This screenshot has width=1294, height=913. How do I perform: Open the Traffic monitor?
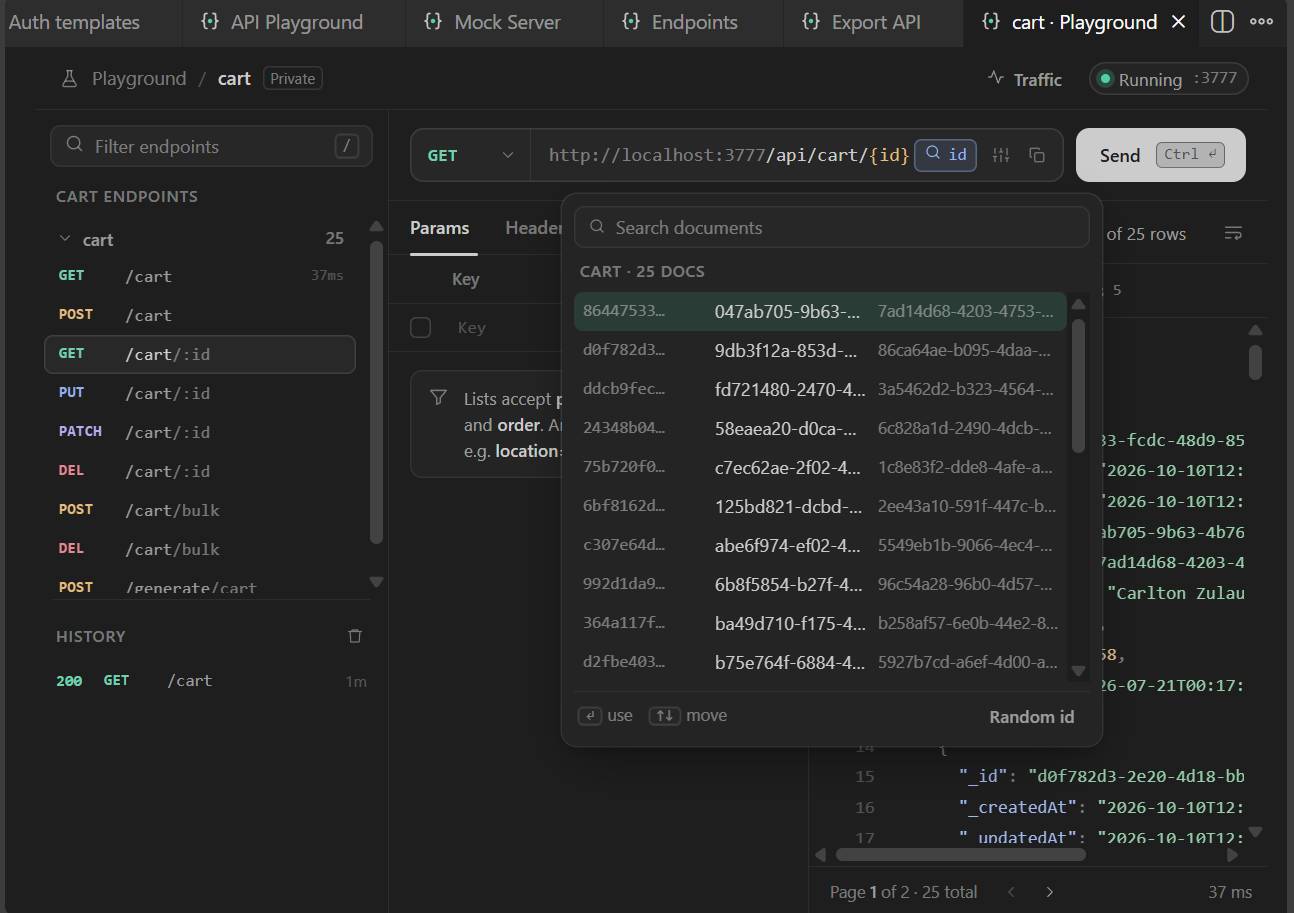1024,79
